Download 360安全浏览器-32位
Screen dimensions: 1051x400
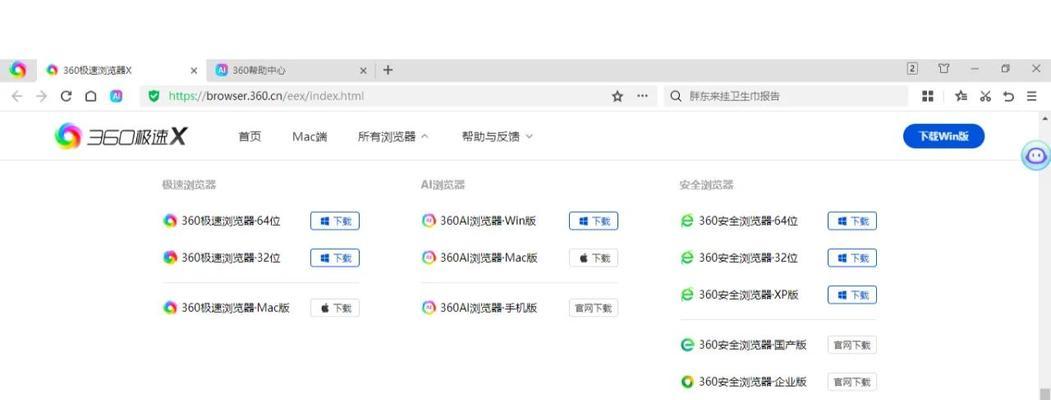coord(852,258)
